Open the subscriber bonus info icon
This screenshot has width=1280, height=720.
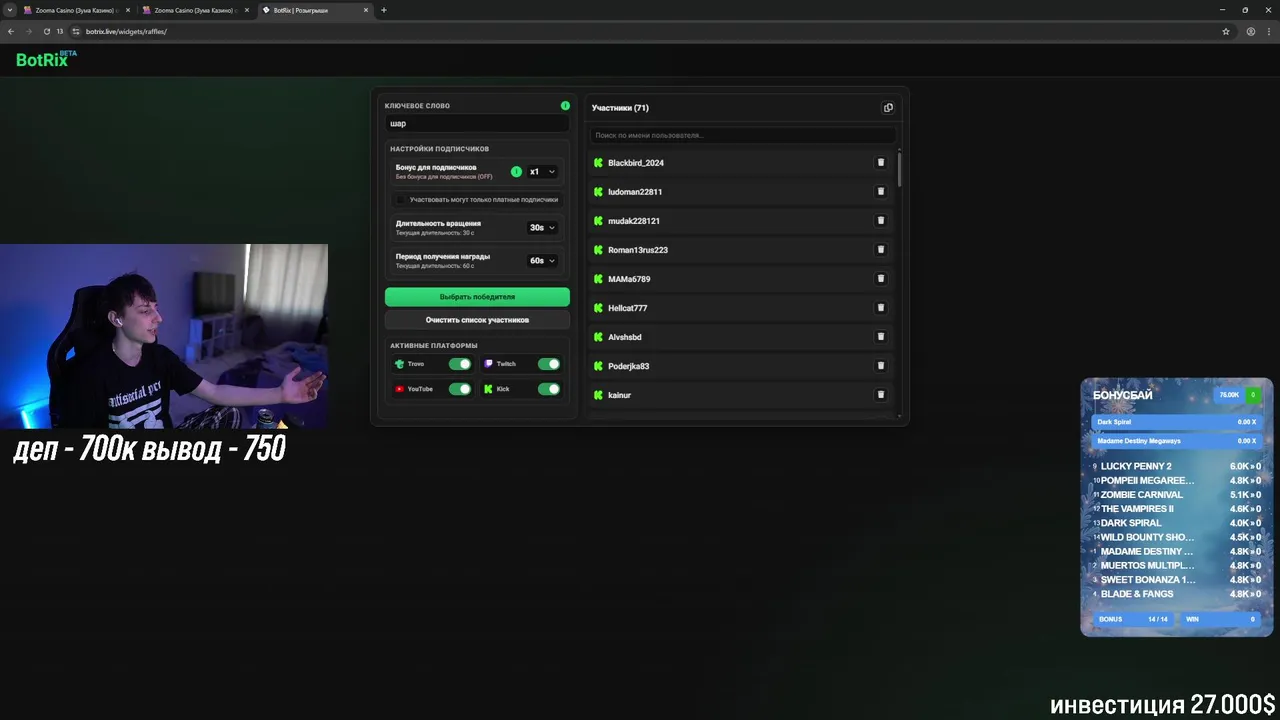(x=516, y=171)
